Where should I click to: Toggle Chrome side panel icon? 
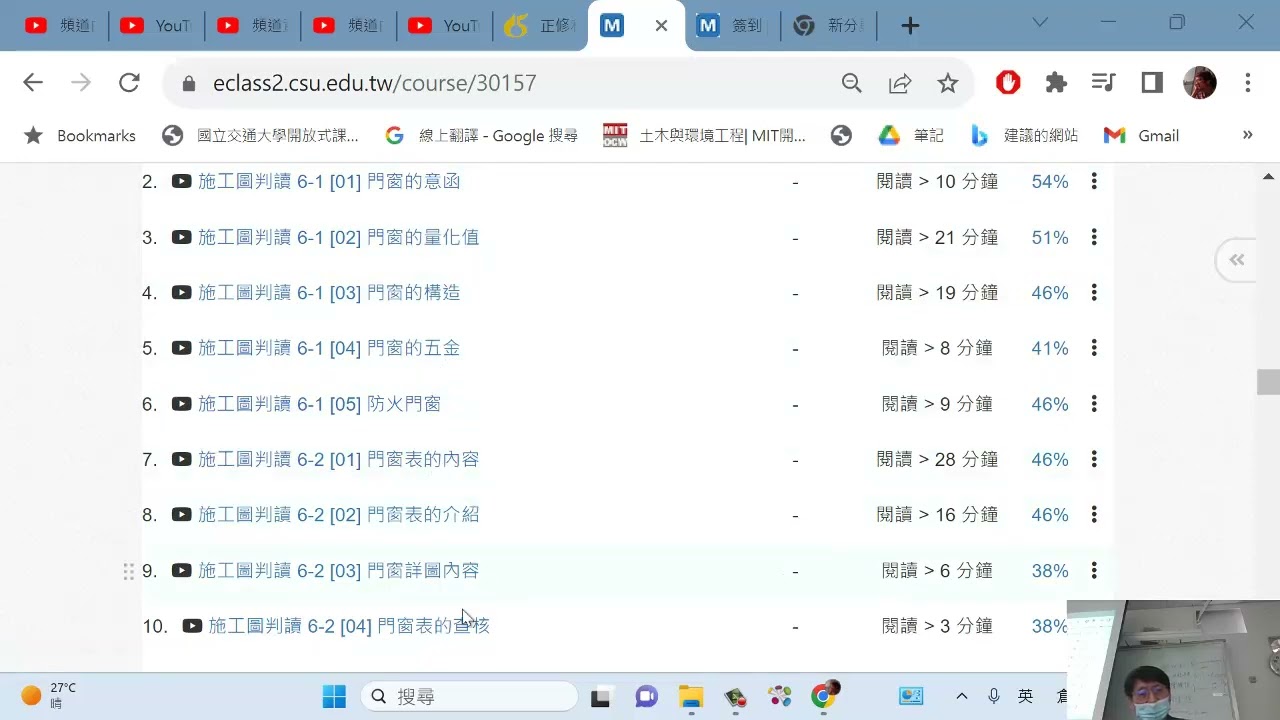tap(1152, 83)
